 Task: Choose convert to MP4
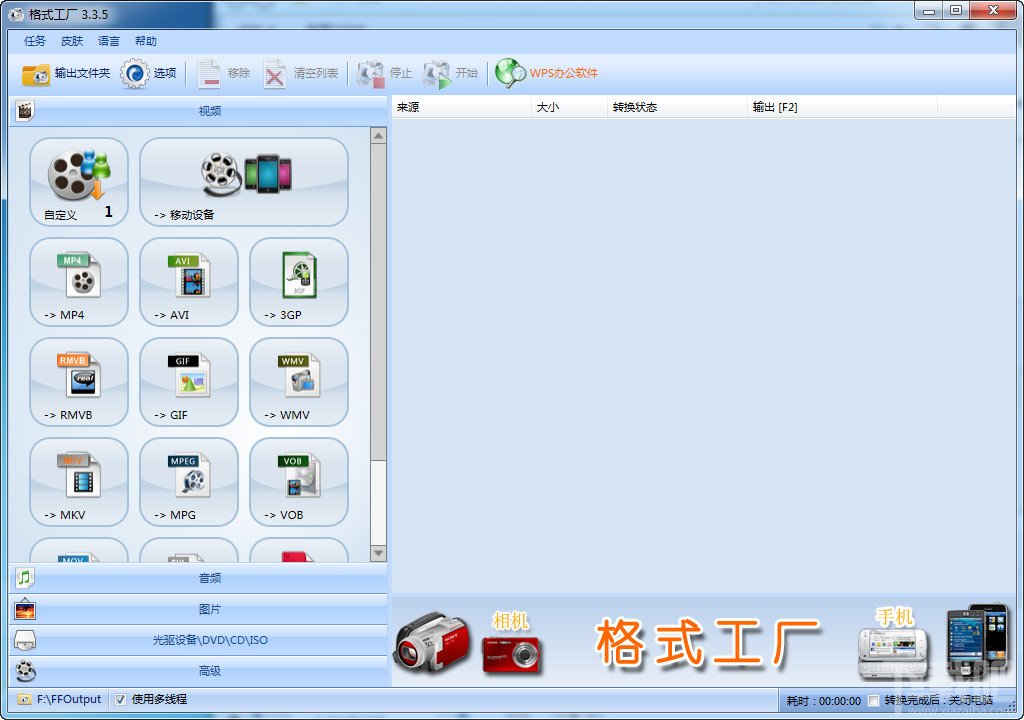coord(79,282)
